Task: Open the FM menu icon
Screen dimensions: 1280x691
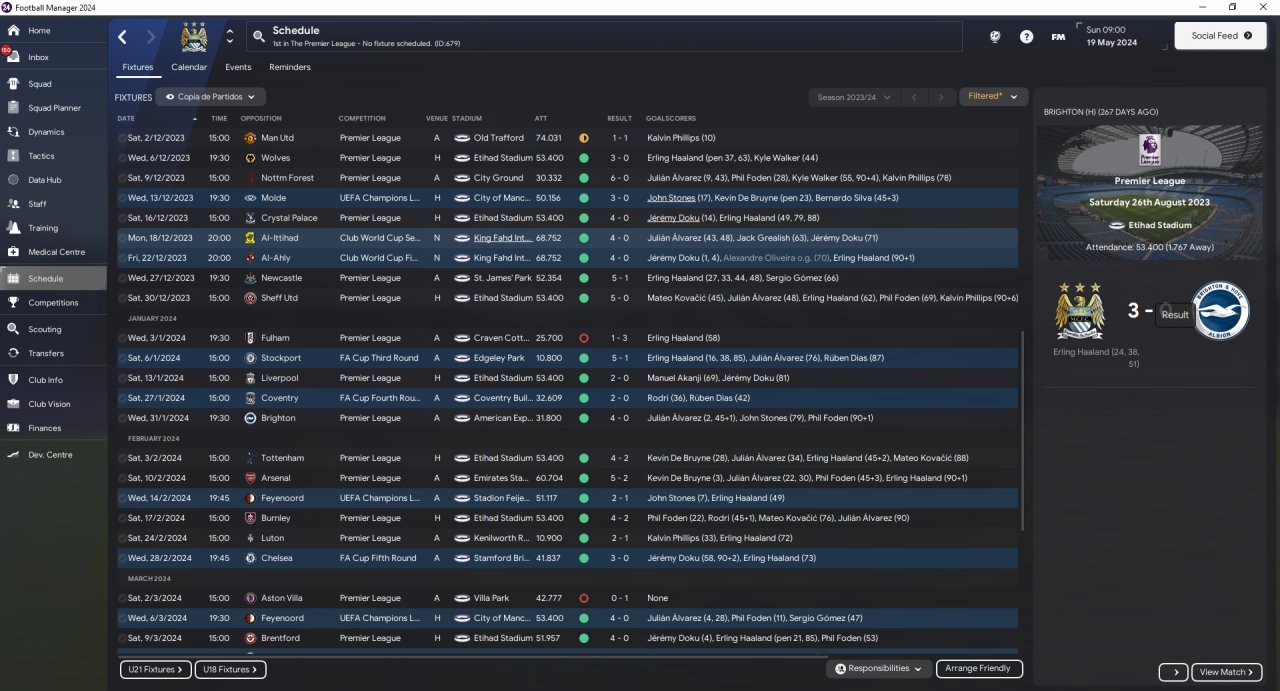Action: click(1058, 36)
